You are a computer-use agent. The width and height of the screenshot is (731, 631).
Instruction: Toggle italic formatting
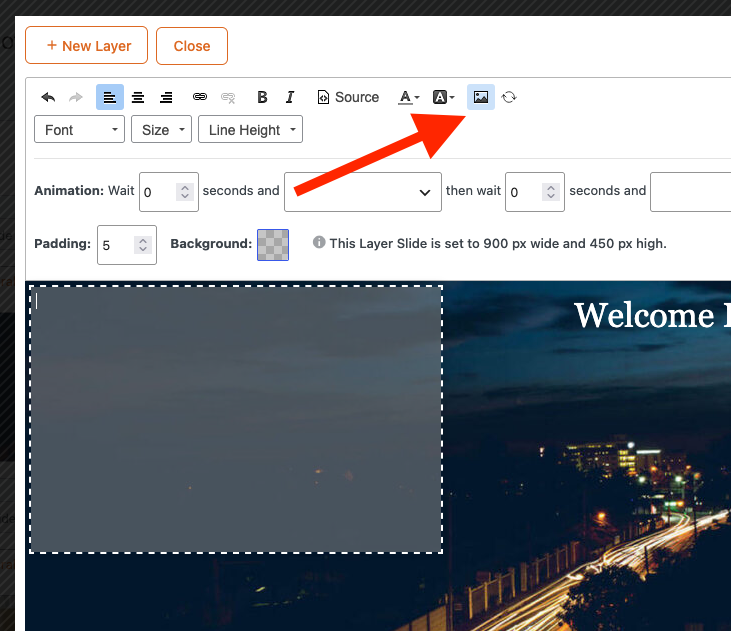coord(290,97)
